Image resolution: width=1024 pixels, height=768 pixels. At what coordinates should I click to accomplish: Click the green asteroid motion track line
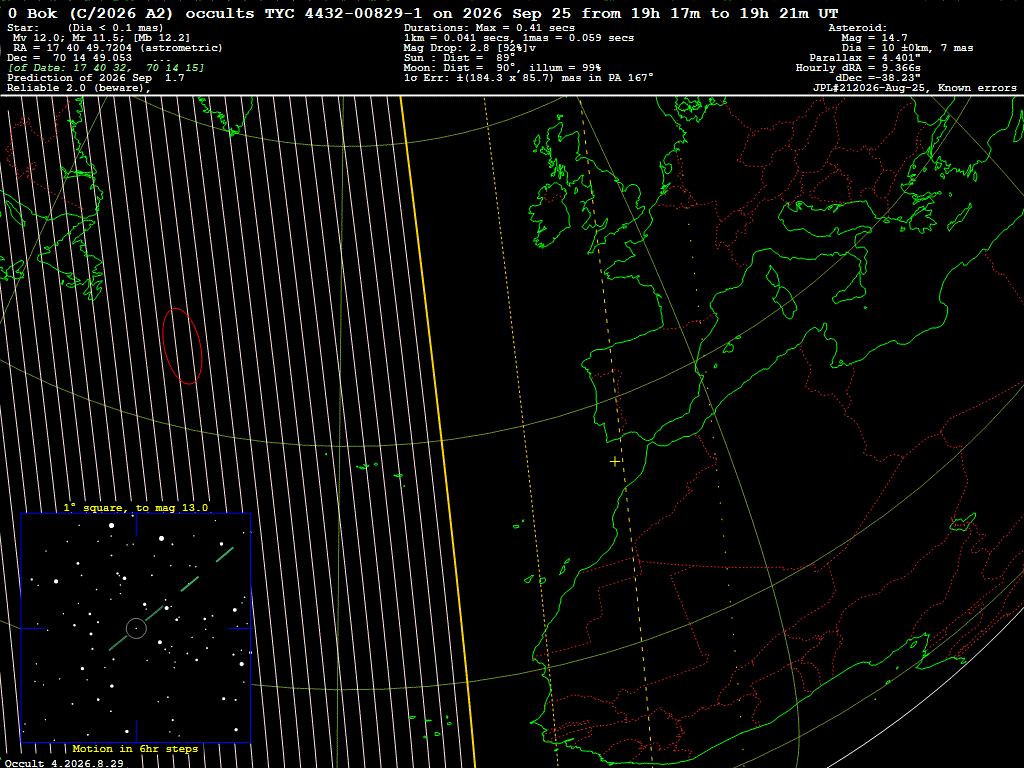click(171, 600)
